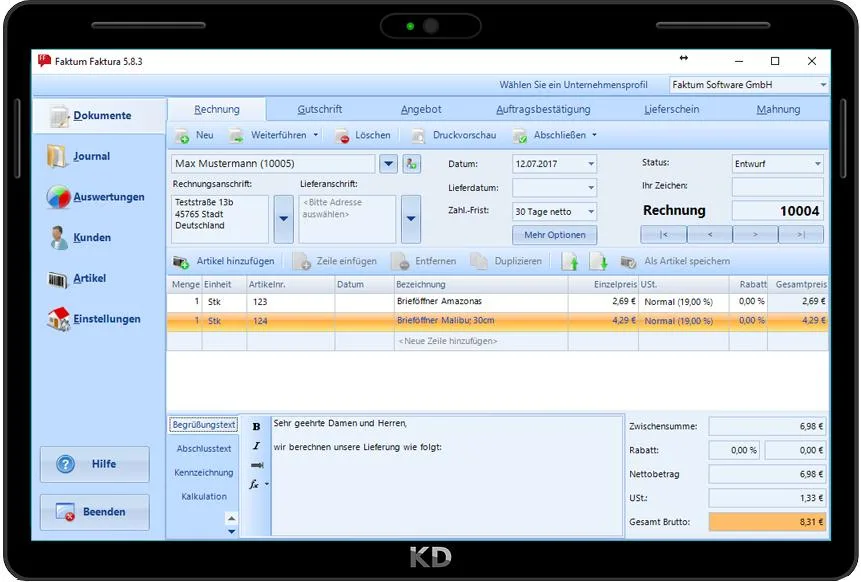861x582 pixels.
Task: Click the Einzelpreis column header
Action: tap(603, 284)
